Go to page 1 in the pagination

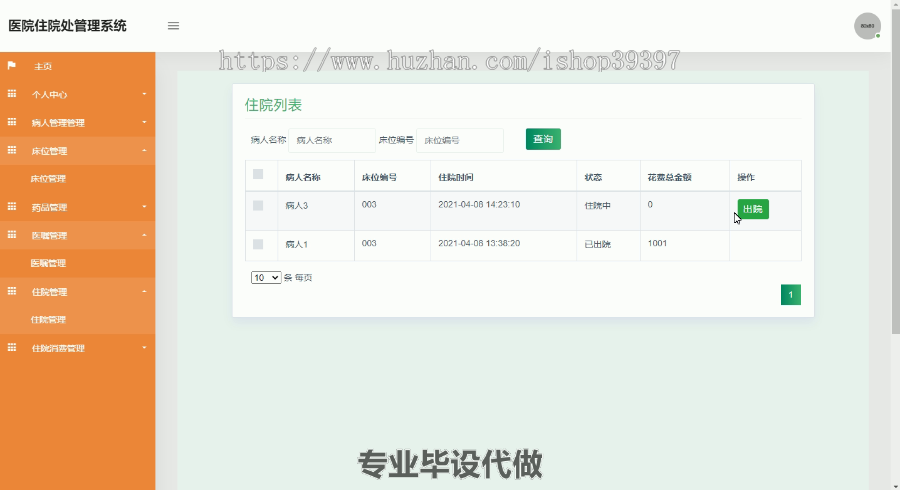[790, 295]
